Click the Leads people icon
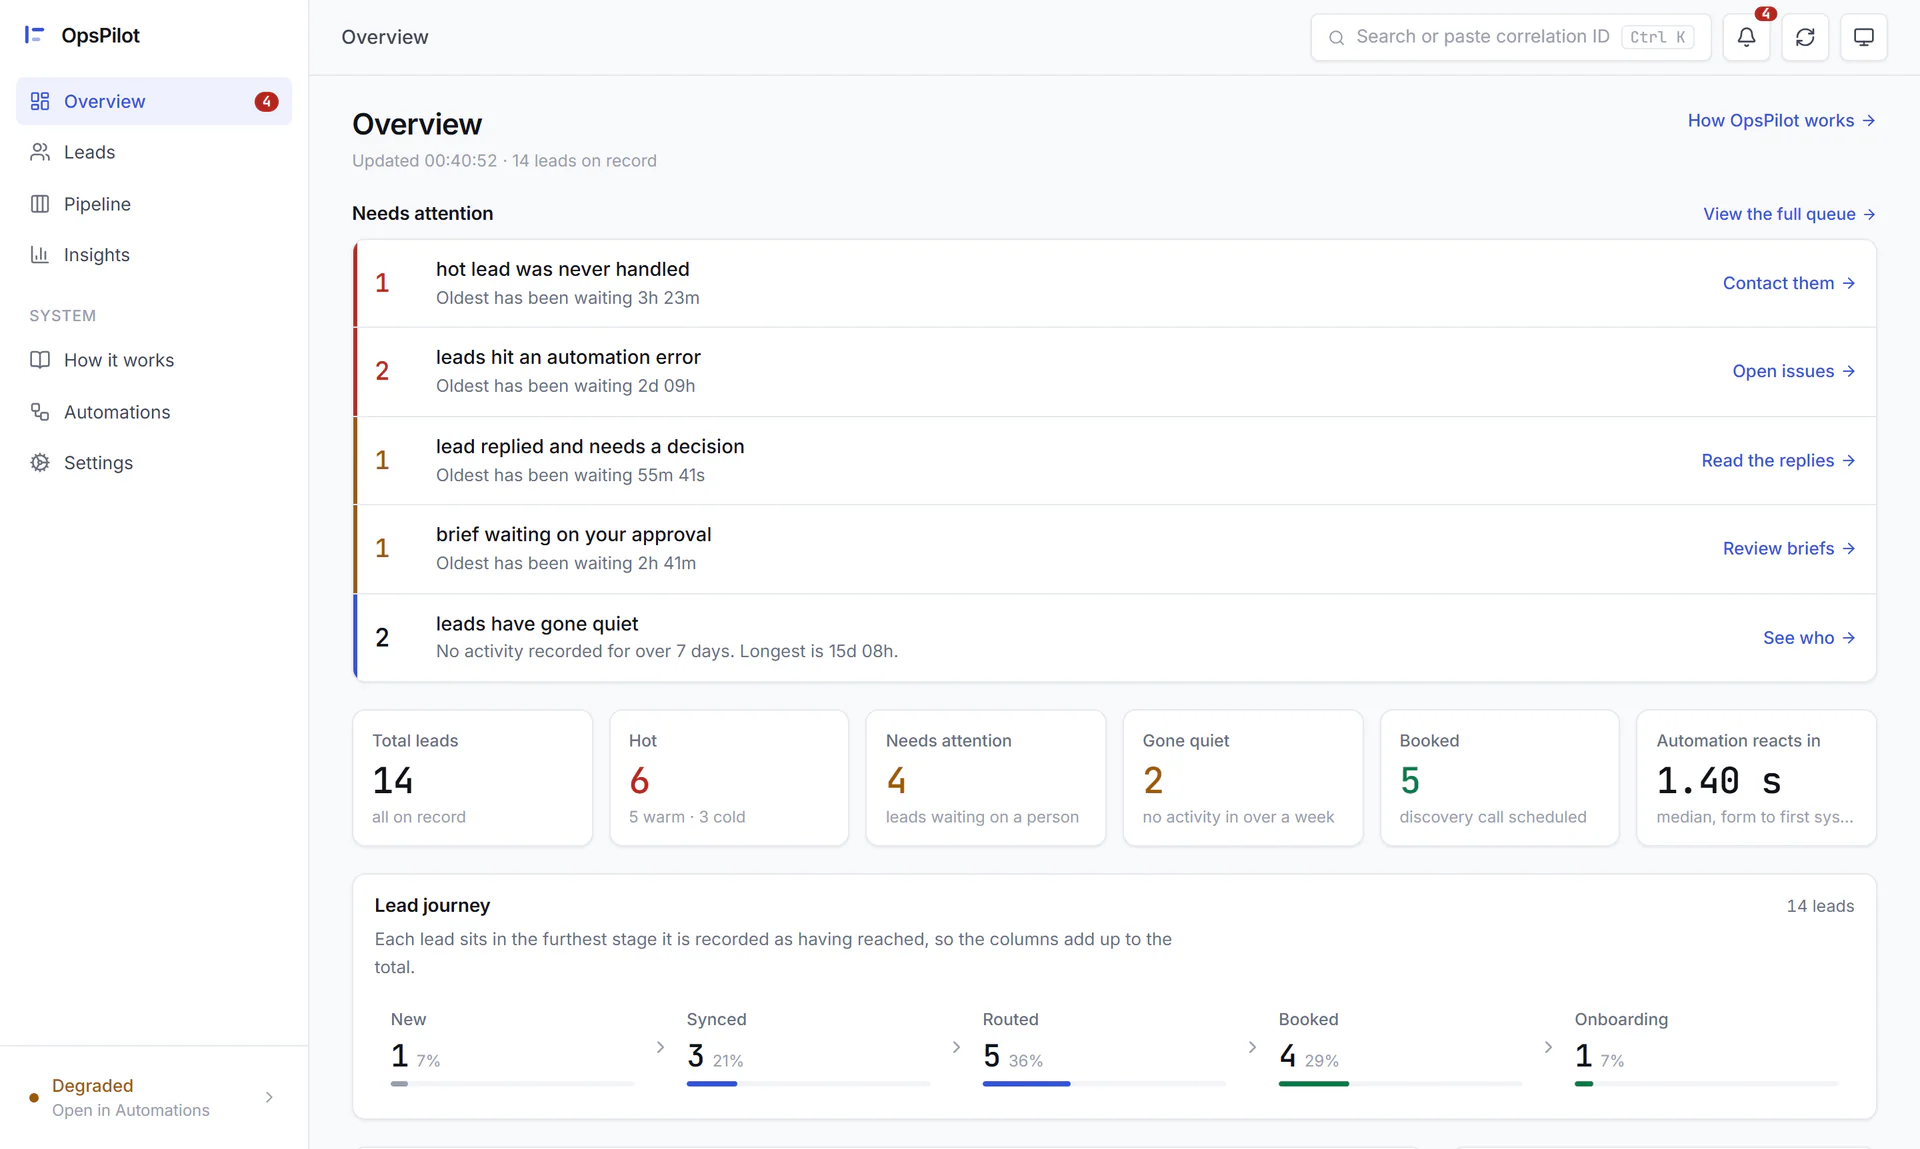 tap(40, 152)
